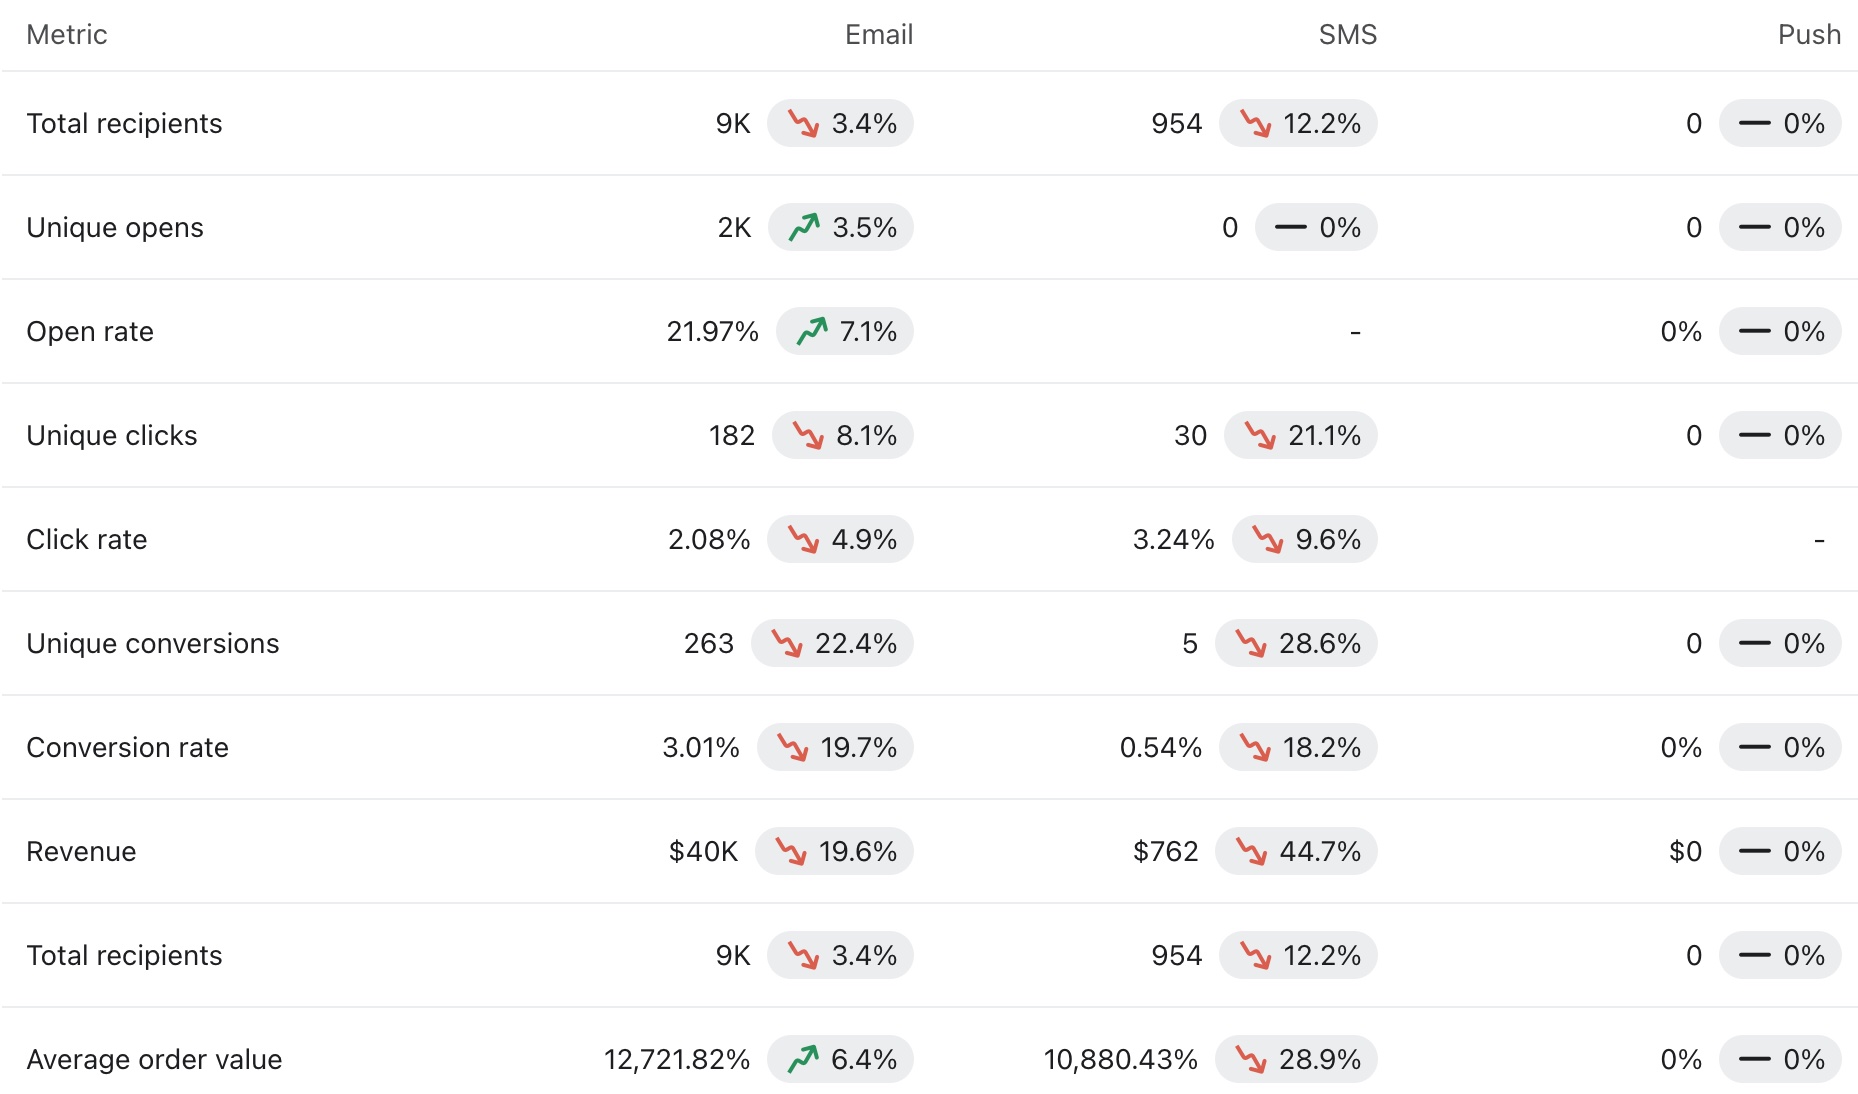Screen dimensions: 1858x1094
Task: Click the red down-trend arrow for Email unique clicks
Action: tap(807, 436)
